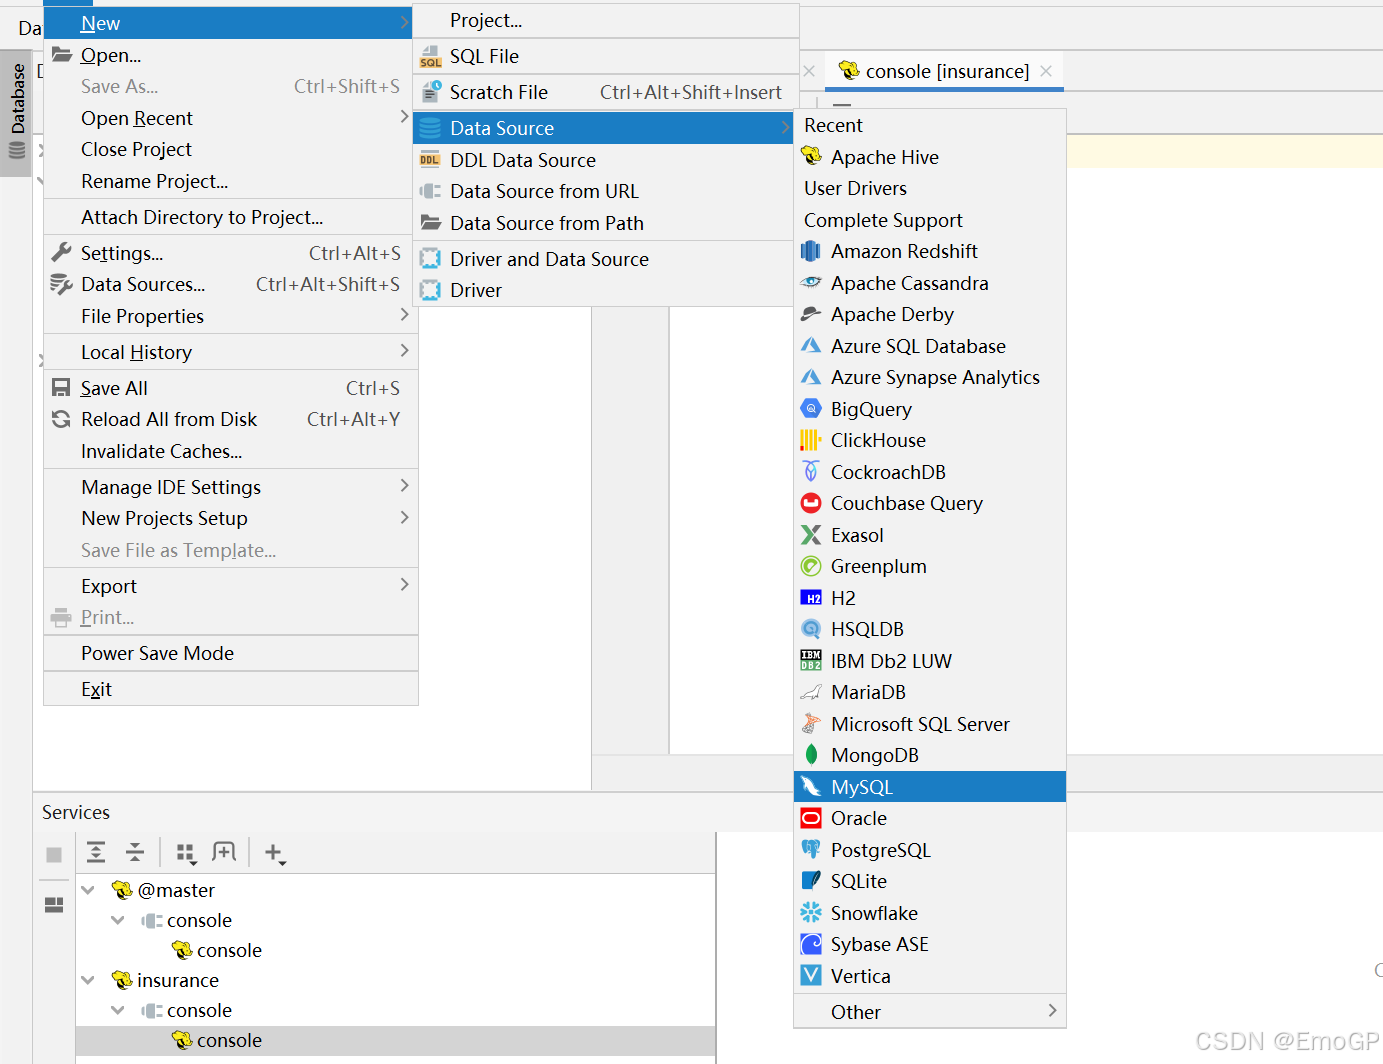The width and height of the screenshot is (1383, 1064).
Task: Collapse the console node under @master
Action: 118,920
